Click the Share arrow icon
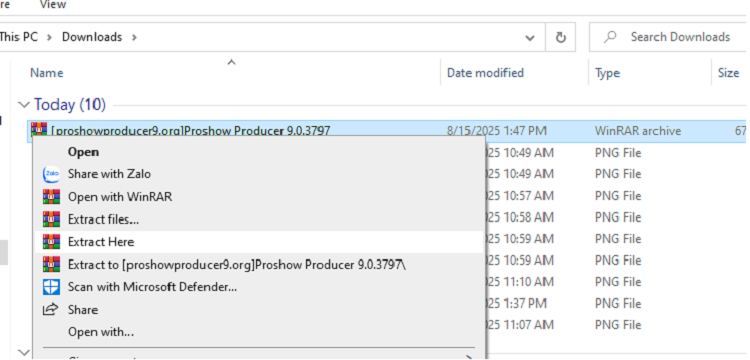This screenshot has width=750, height=360. 51,309
